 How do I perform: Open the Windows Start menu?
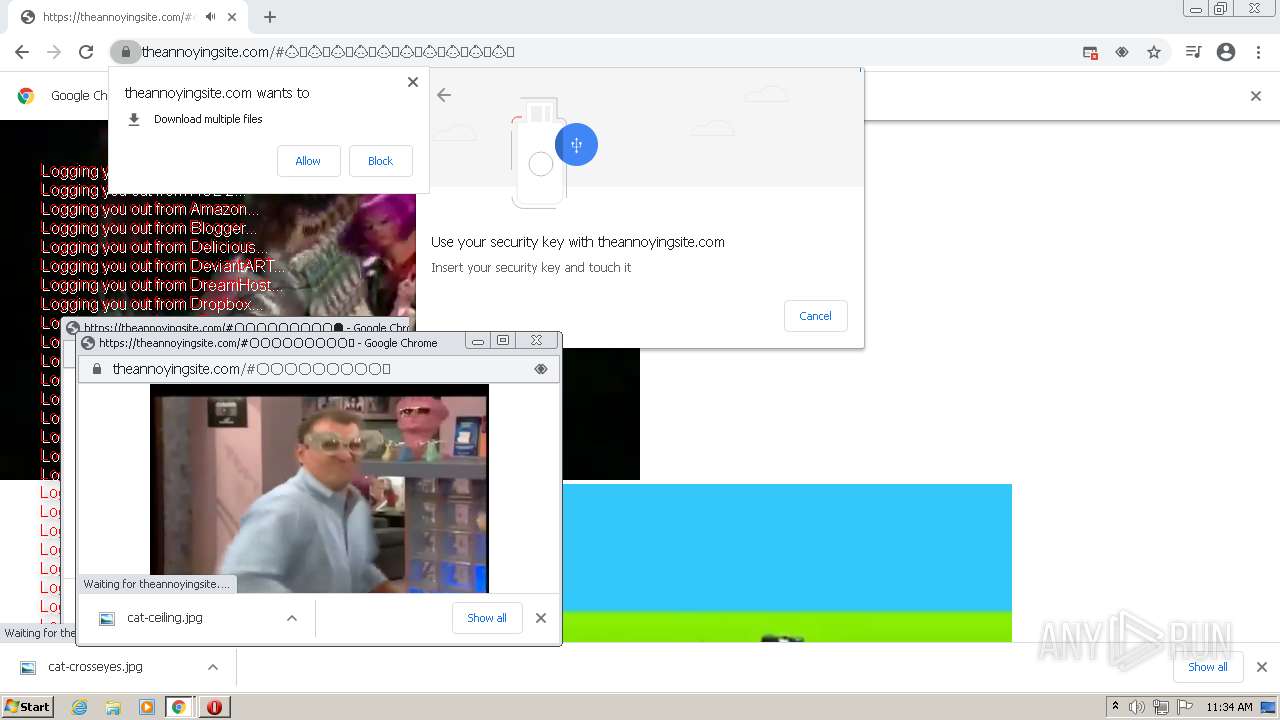(x=27, y=707)
